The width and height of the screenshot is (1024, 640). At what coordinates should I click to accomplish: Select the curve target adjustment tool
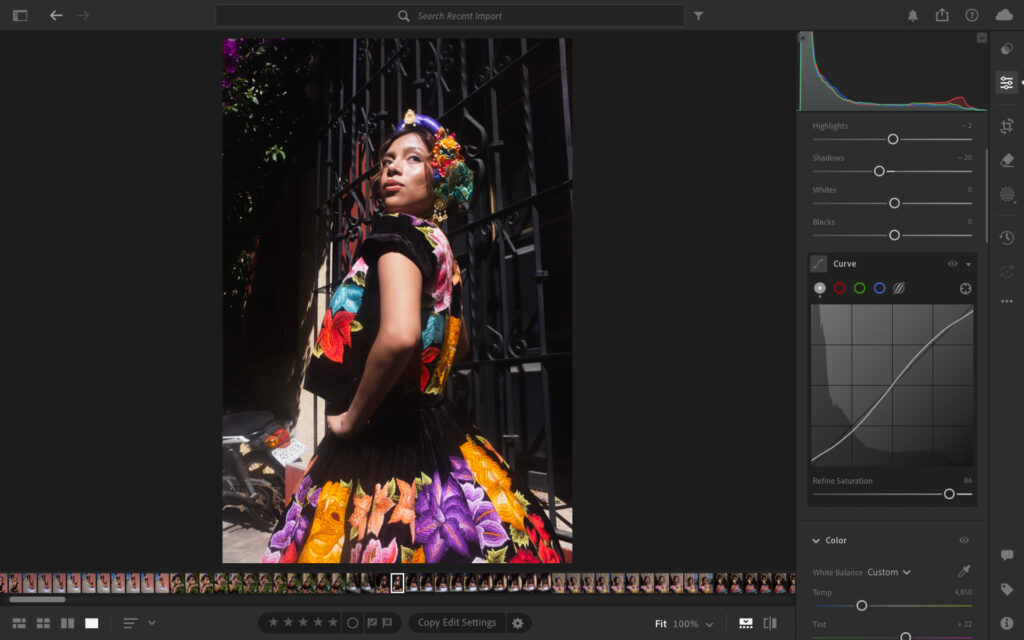[x=966, y=288]
